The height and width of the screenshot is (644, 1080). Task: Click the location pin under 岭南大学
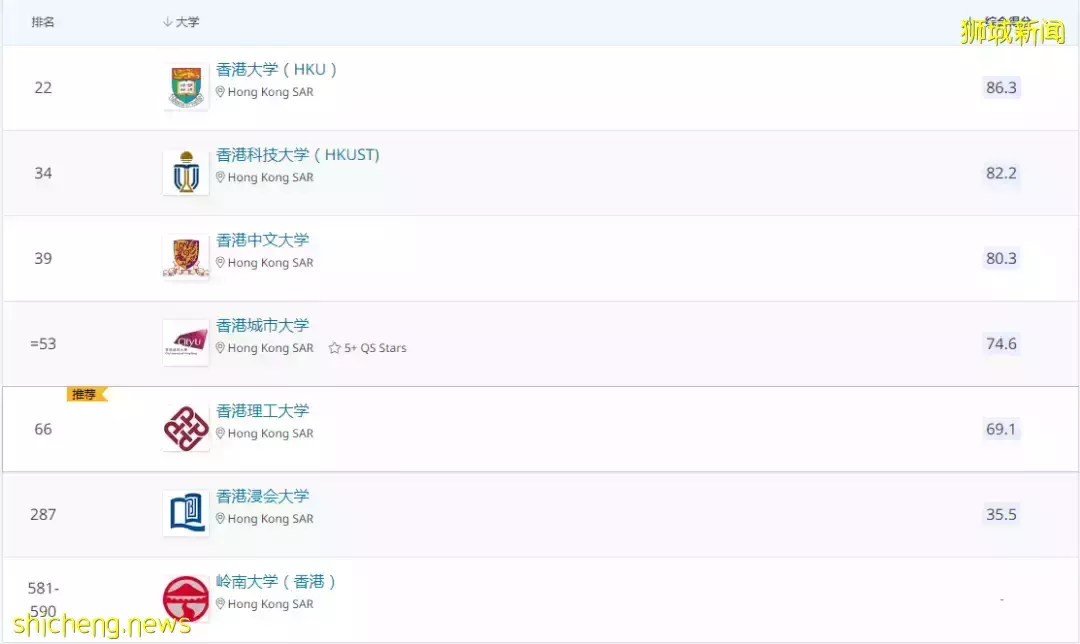coord(220,604)
